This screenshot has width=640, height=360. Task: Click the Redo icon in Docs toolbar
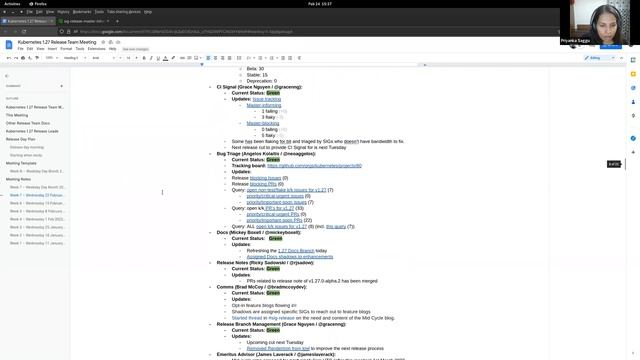click(x=16, y=58)
